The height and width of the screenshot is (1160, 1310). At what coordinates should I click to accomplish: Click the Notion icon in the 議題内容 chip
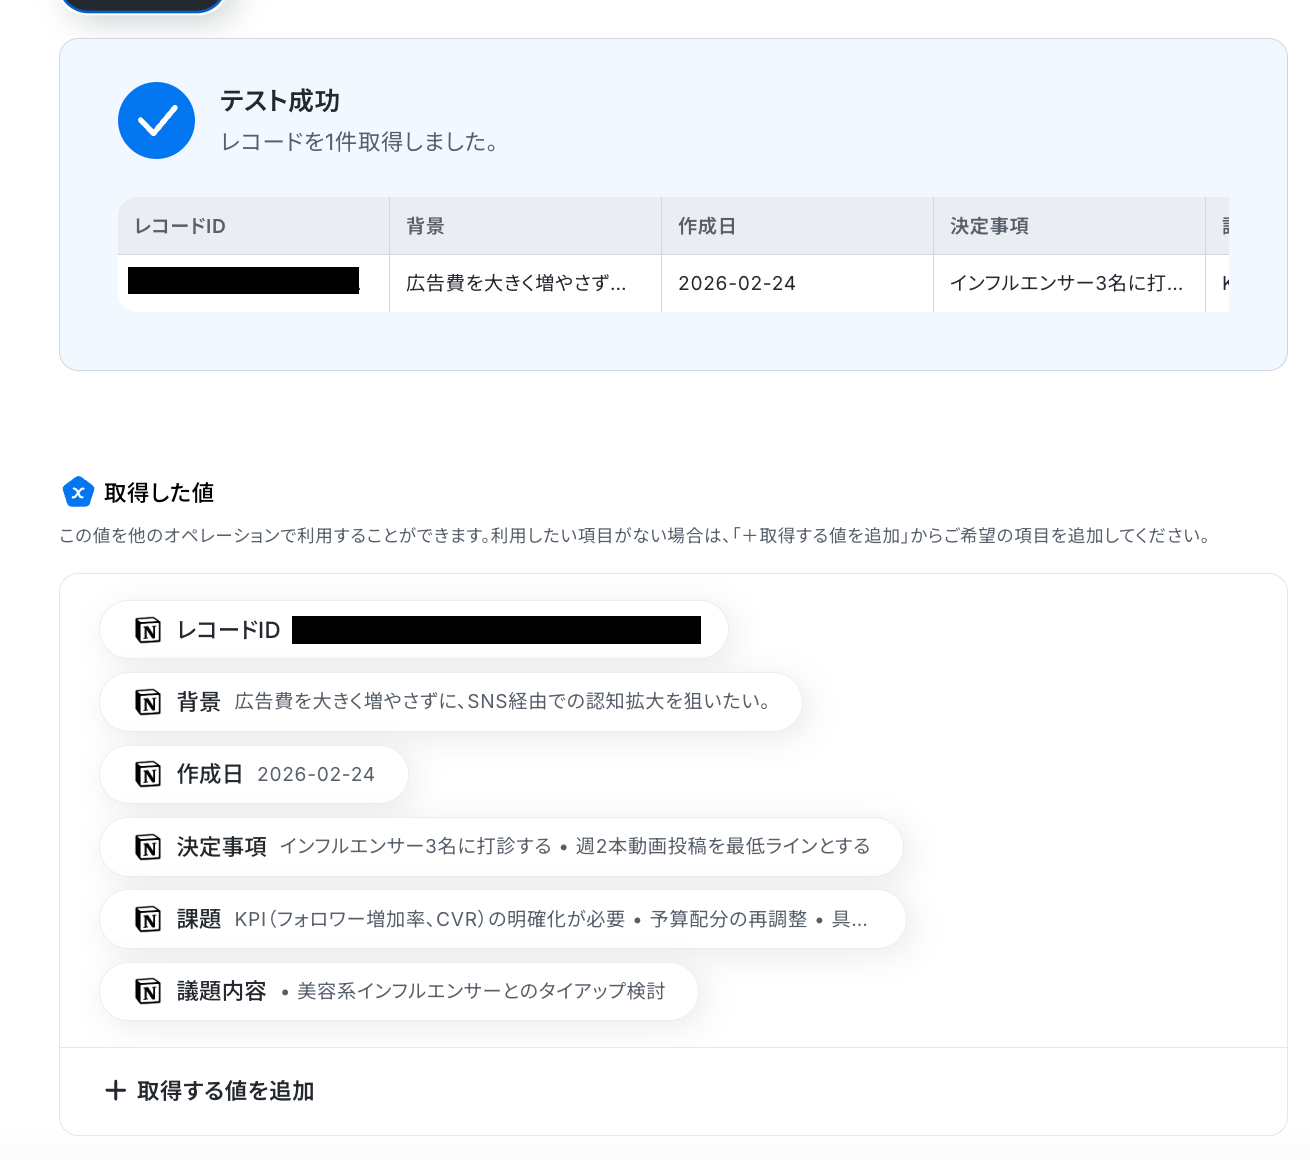[x=148, y=991]
